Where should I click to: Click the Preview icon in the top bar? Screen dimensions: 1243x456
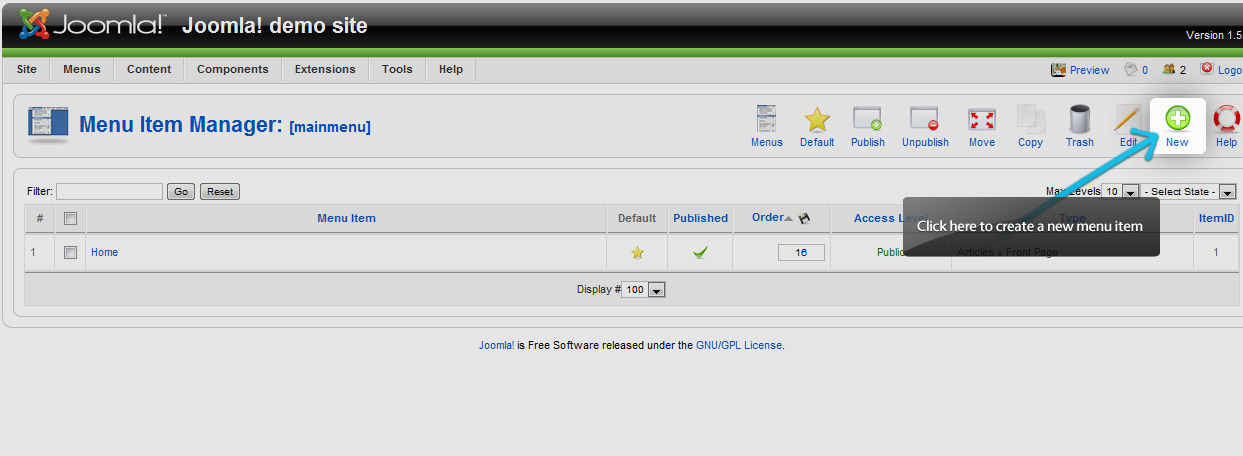pos(1058,69)
